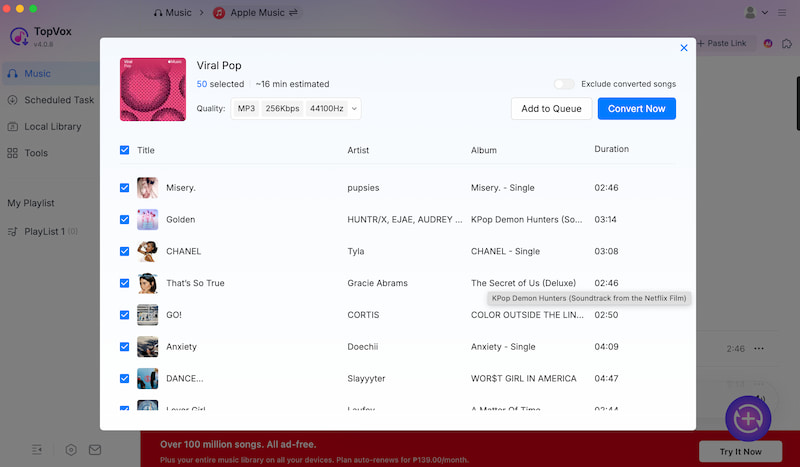800x467 pixels.
Task: Uncheck the Golden song checkbox
Action: (124, 219)
